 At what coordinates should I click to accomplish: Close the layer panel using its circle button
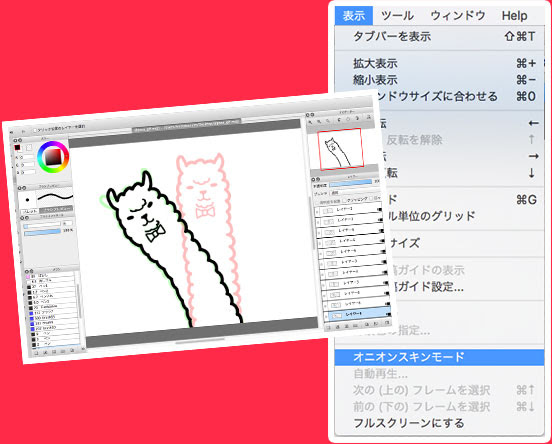[312, 179]
